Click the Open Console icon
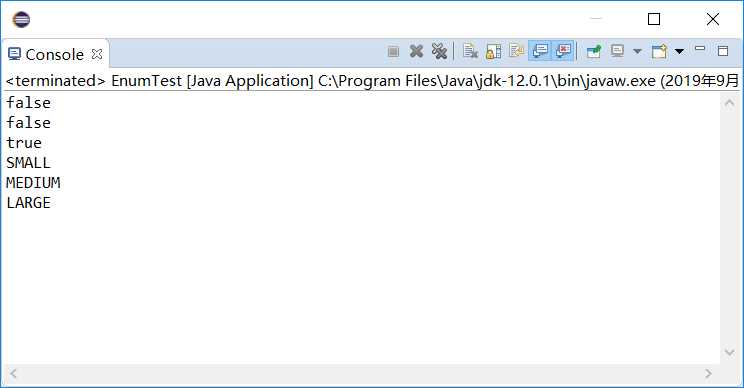This screenshot has height=388, width=744. pos(660,51)
